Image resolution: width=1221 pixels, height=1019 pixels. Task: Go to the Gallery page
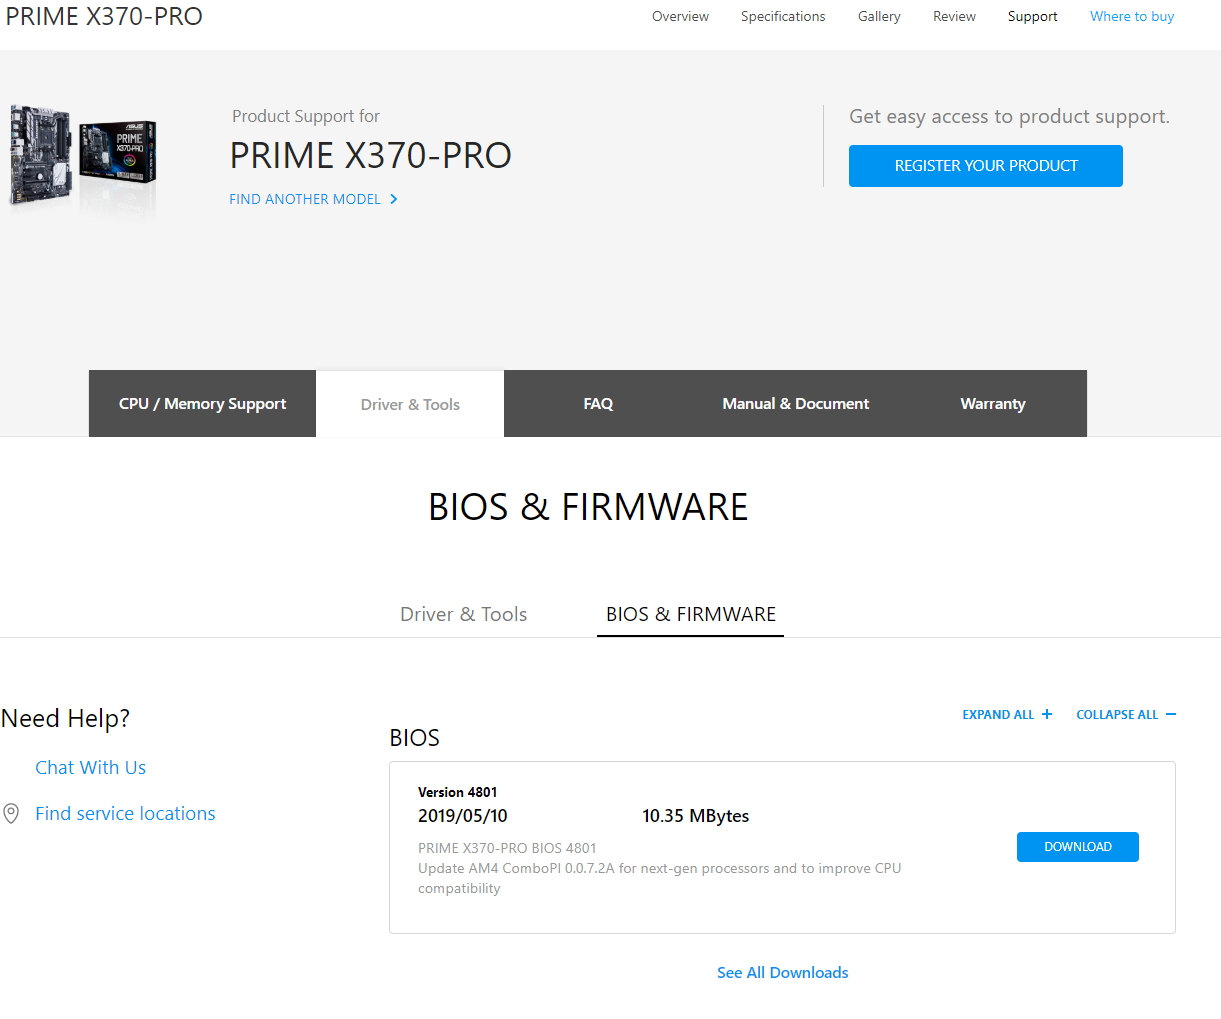[879, 16]
